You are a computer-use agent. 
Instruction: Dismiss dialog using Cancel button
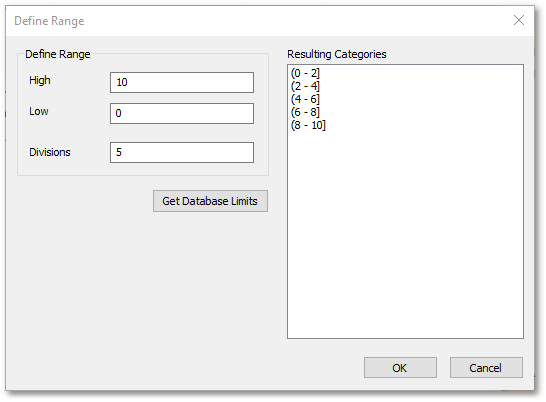click(x=486, y=368)
